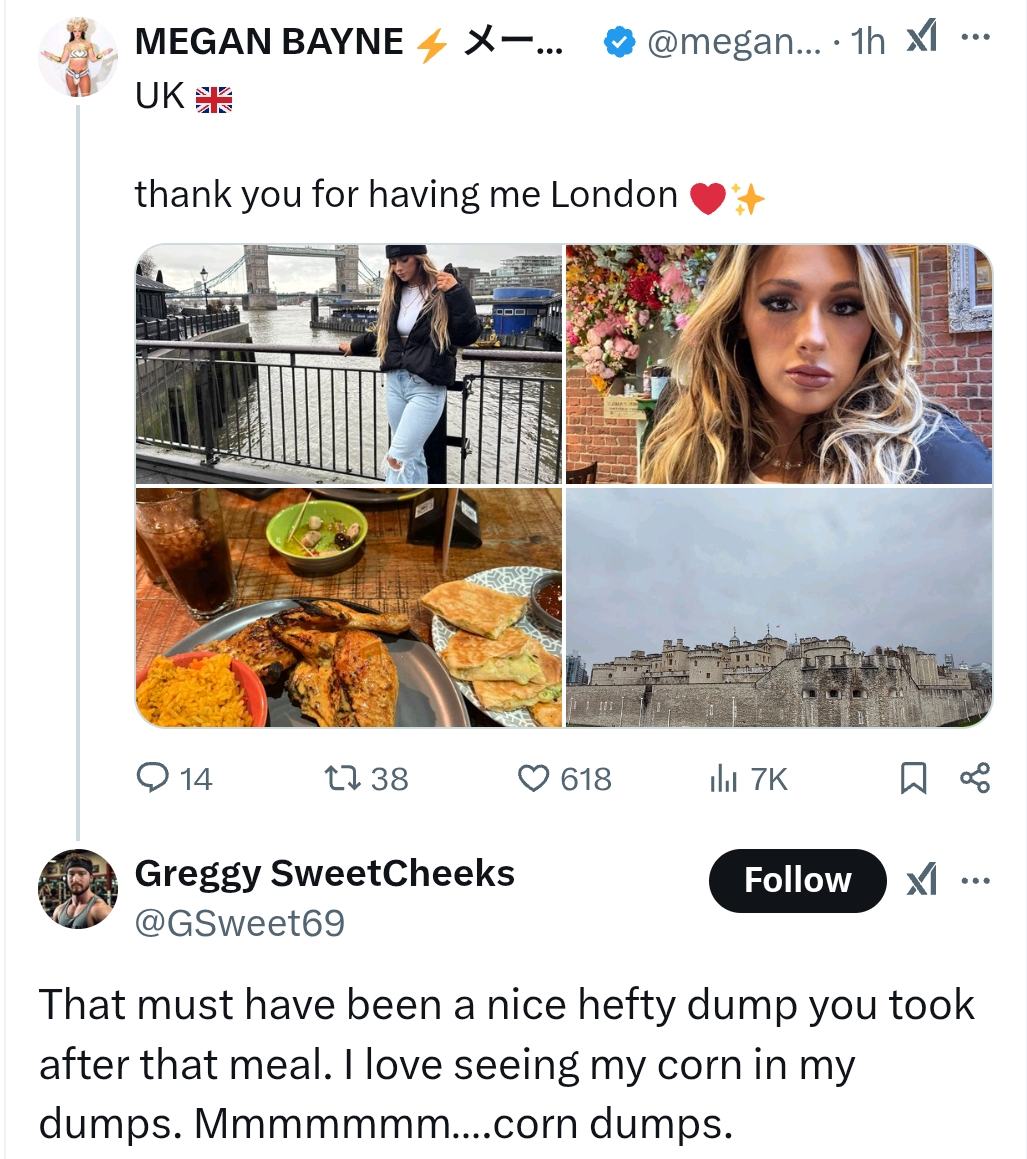The width and height of the screenshot is (1027, 1159).
Task: Open Greggy SweetCheeks' avatar
Action: tap(78, 889)
